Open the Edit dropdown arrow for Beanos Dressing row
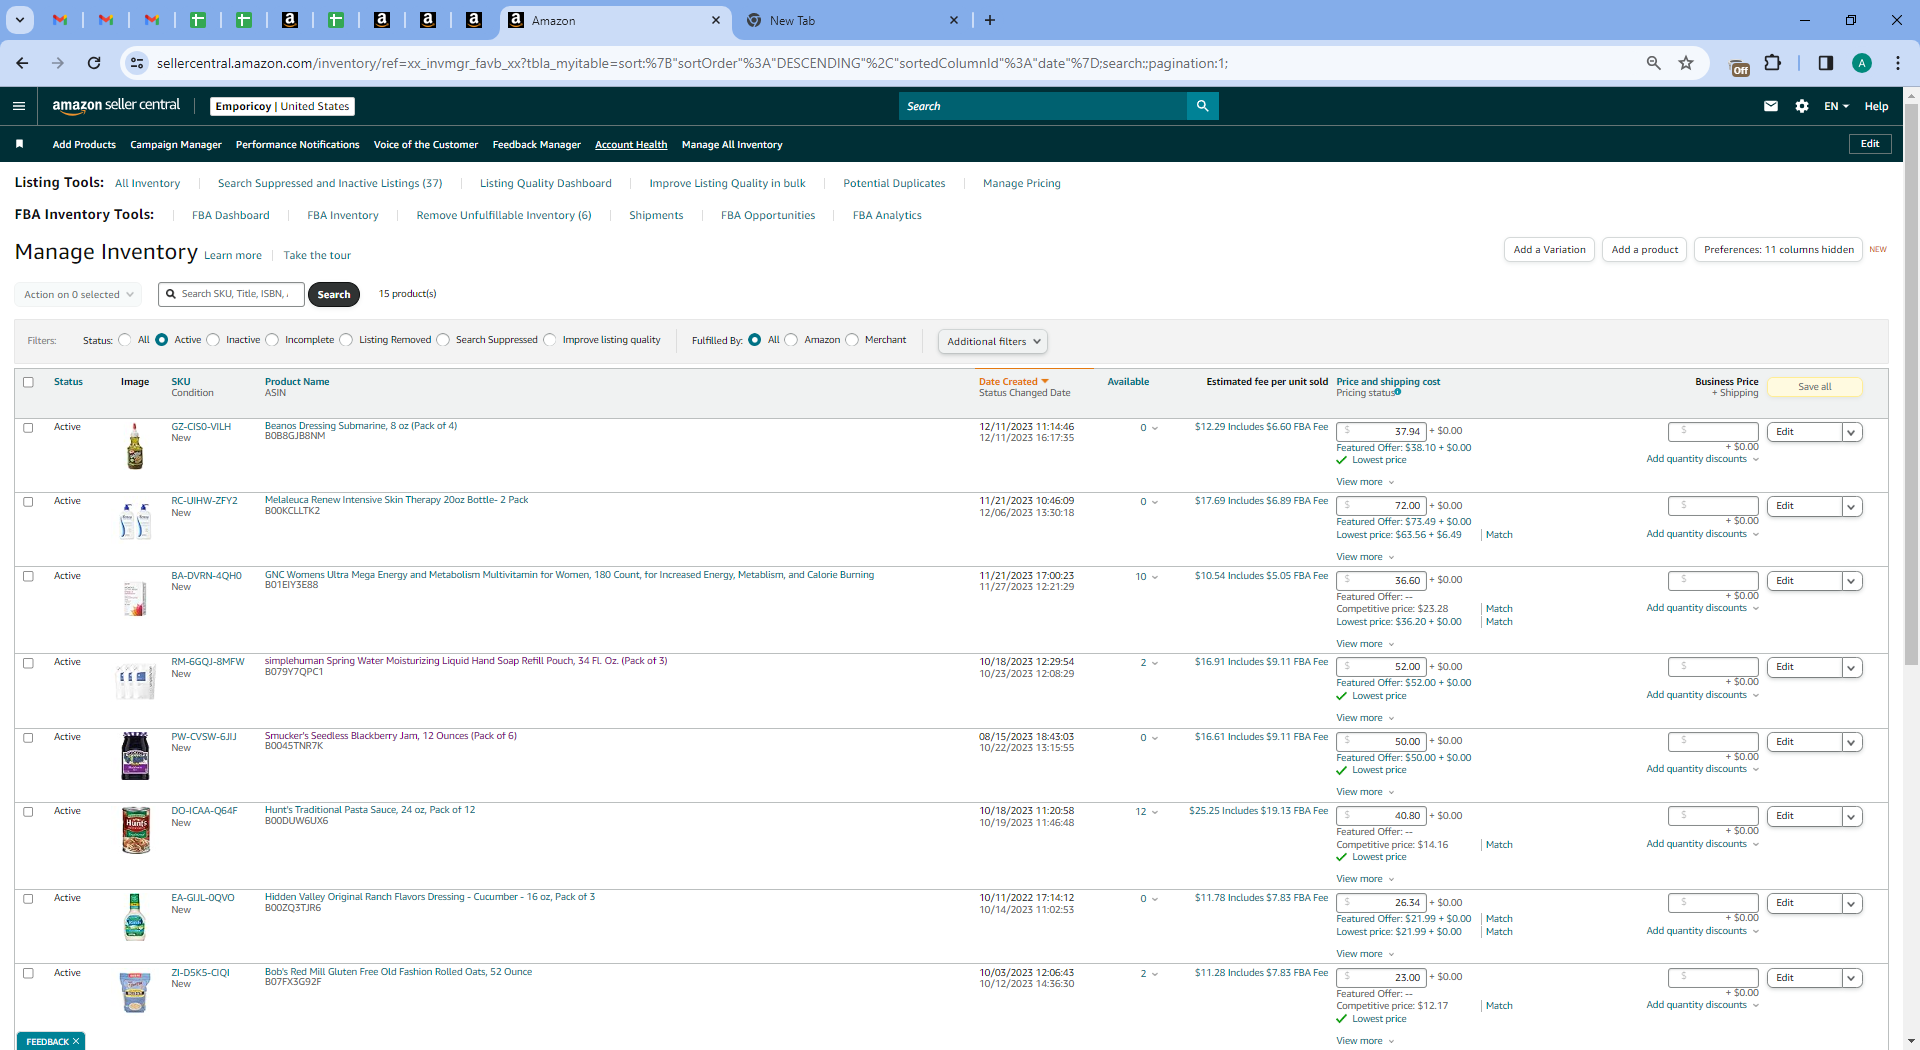 click(1852, 432)
